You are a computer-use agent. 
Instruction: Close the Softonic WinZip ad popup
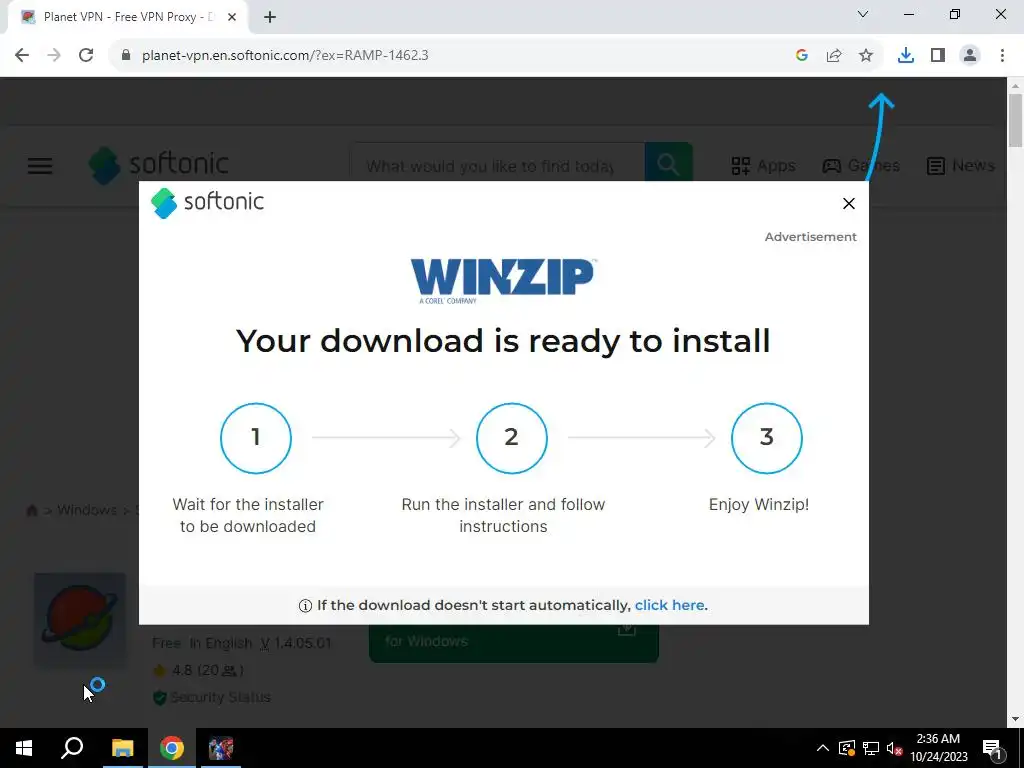[x=848, y=204]
